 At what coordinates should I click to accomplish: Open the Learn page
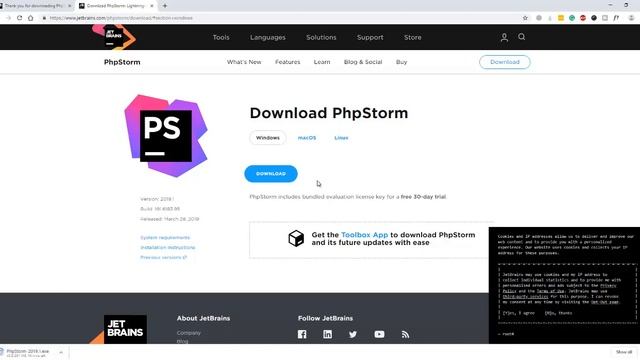(x=322, y=62)
